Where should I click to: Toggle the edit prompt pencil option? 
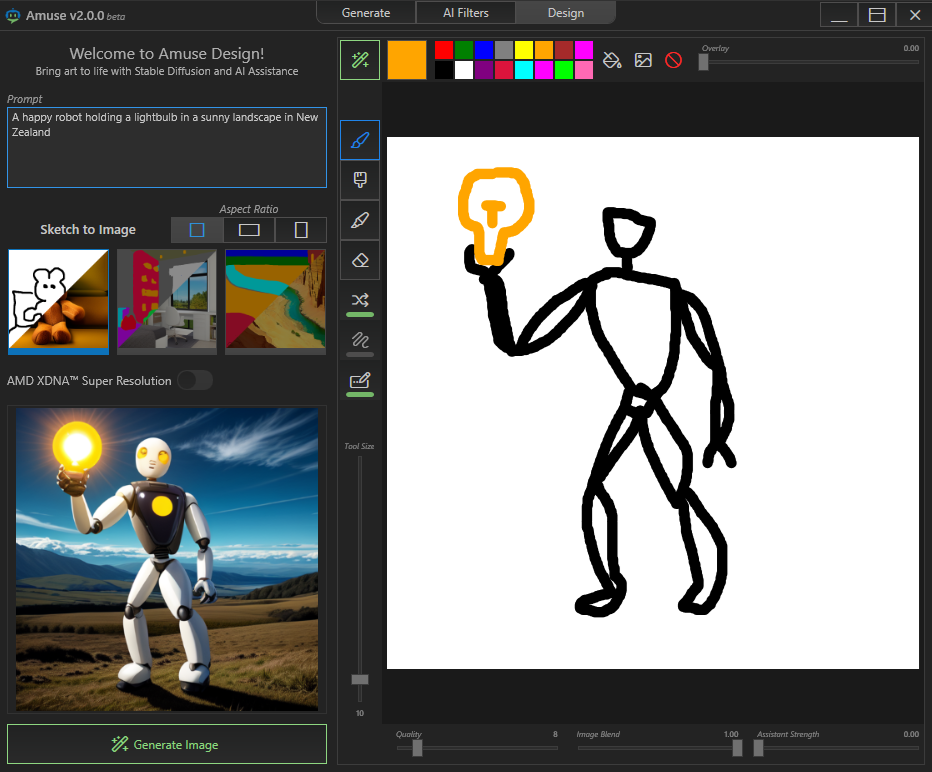click(360, 380)
